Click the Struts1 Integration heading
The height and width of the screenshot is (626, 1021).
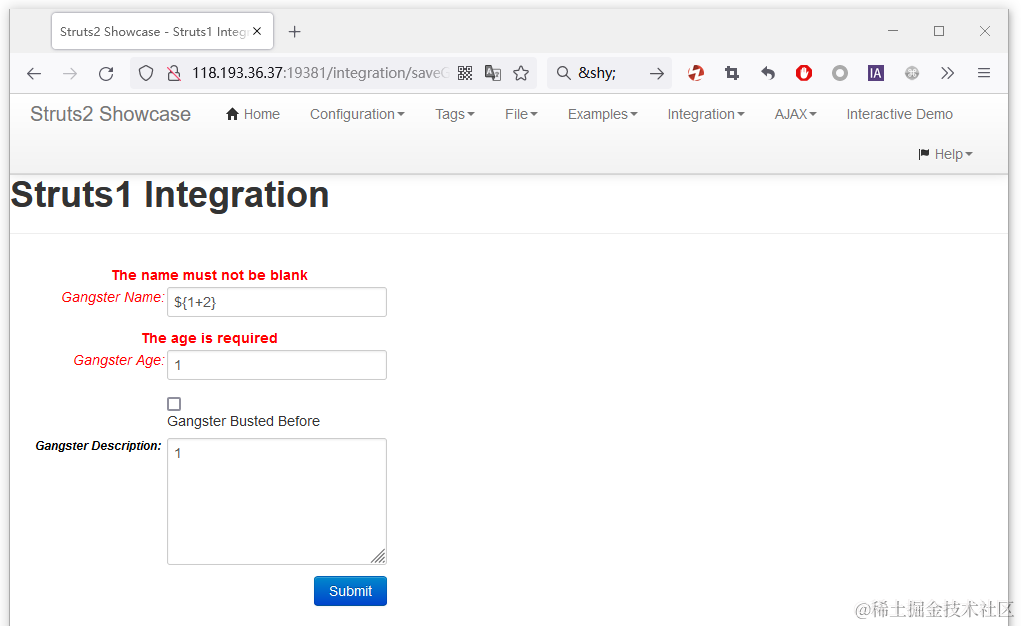[170, 195]
